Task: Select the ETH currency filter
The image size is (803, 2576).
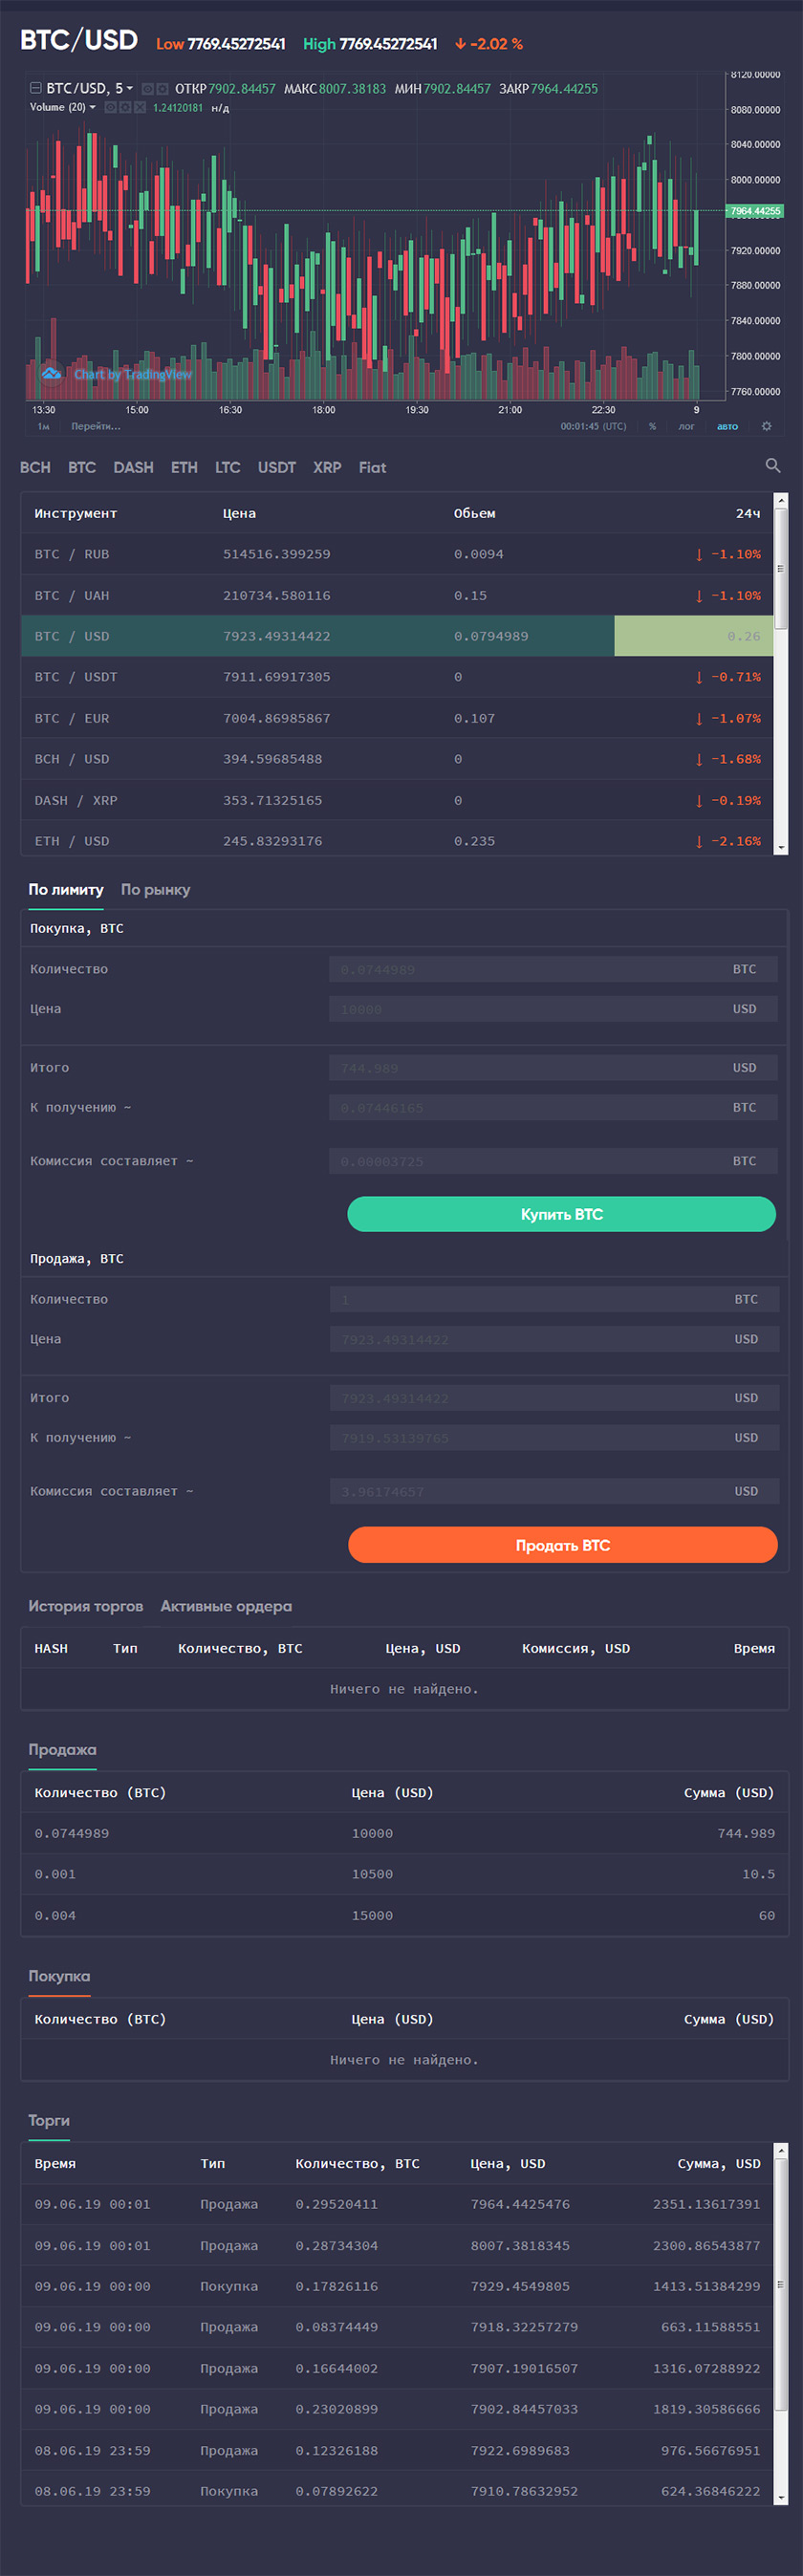Action: [184, 468]
